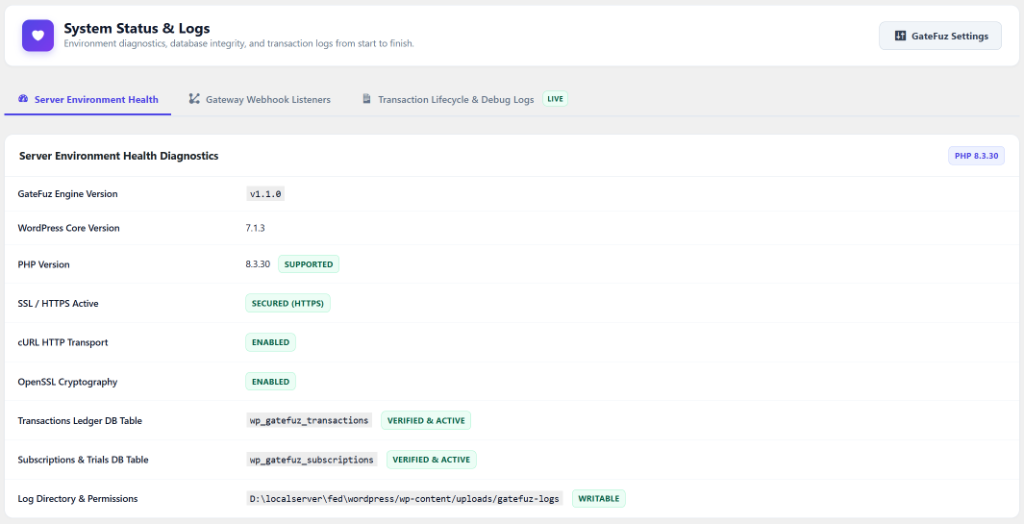Click the SECURED (HTTPS) badge

point(287,303)
